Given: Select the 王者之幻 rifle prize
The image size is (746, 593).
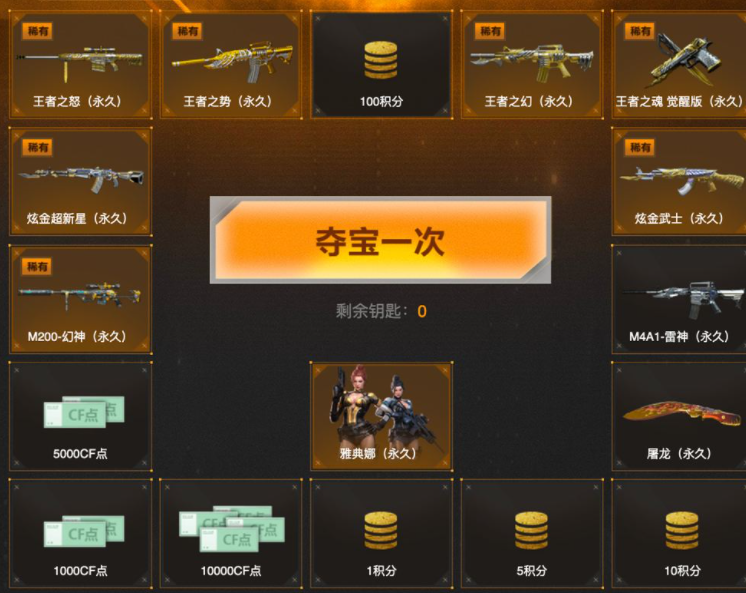Looking at the screenshot, I should (531, 65).
